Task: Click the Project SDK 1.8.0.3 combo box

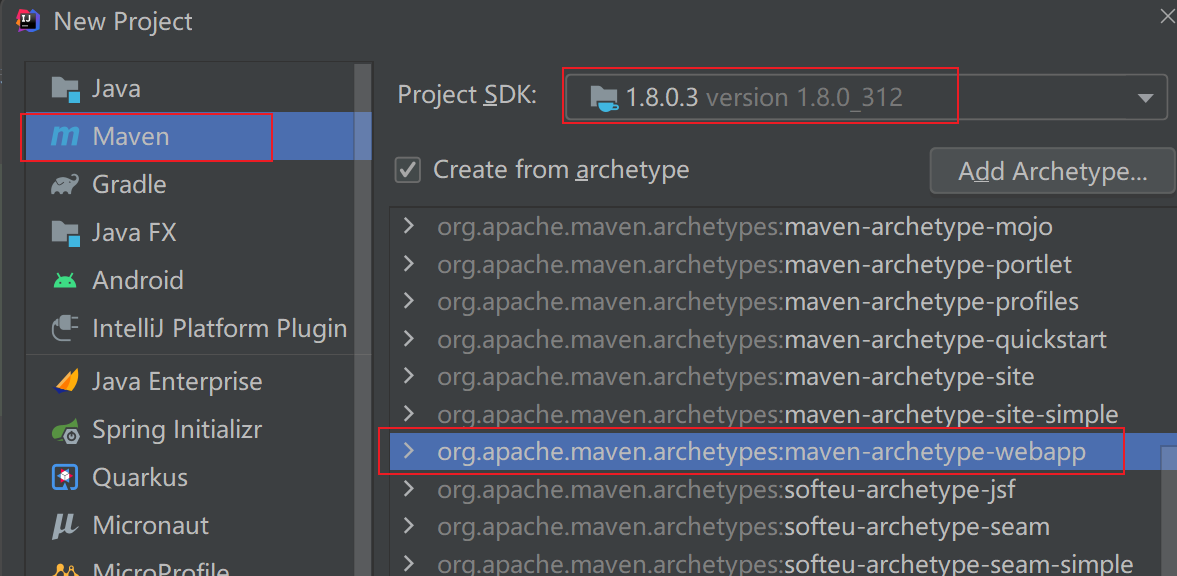Action: [865, 97]
